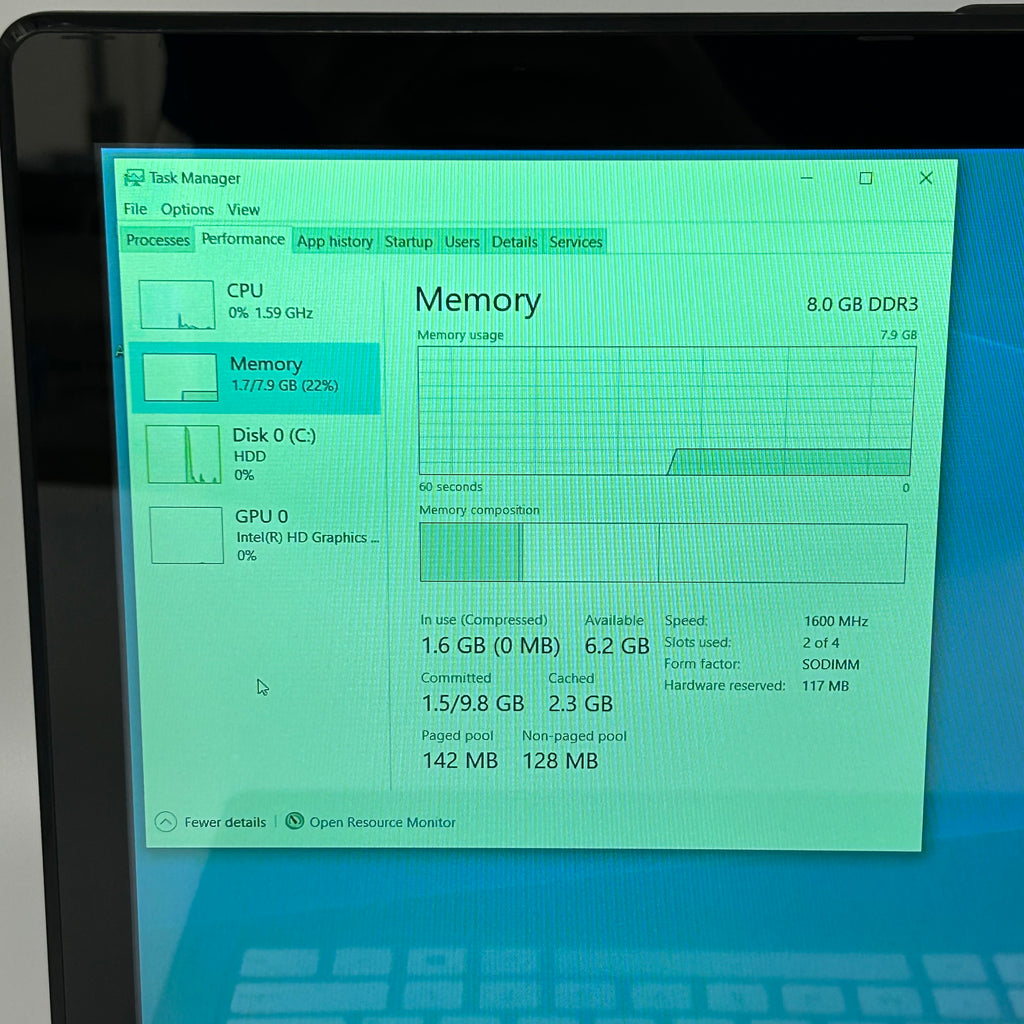Switch to the Details tab
Viewport: 1024px width, 1024px height.
click(x=514, y=242)
